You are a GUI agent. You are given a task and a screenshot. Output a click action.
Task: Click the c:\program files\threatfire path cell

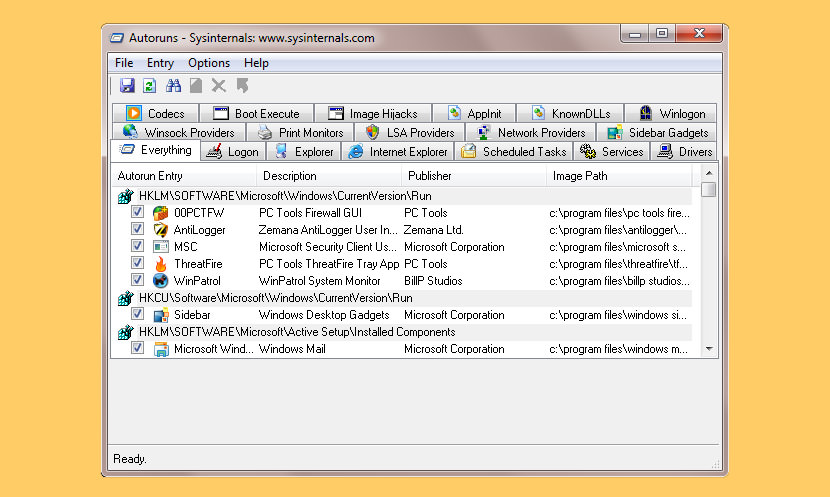click(x=618, y=264)
